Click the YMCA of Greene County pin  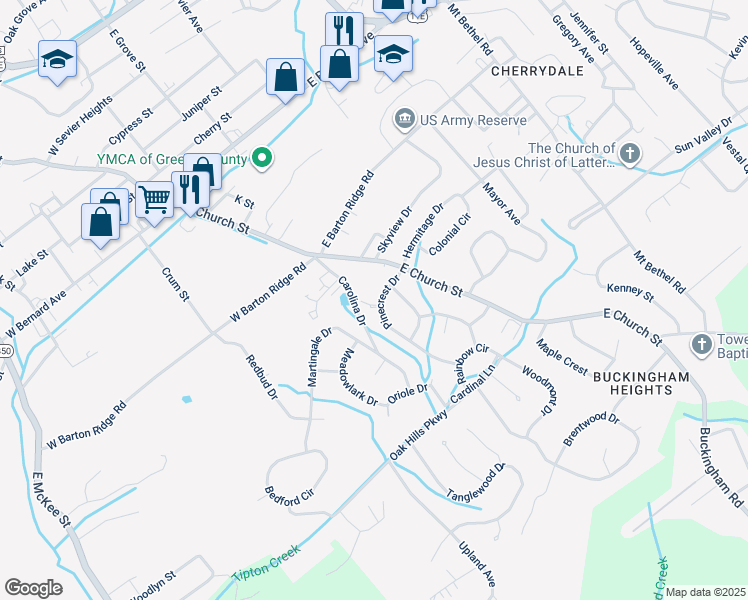point(261,159)
